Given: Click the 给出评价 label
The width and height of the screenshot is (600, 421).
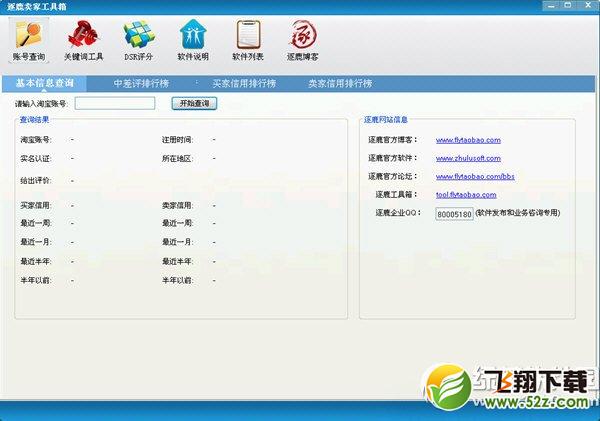Looking at the screenshot, I should 36,181.
